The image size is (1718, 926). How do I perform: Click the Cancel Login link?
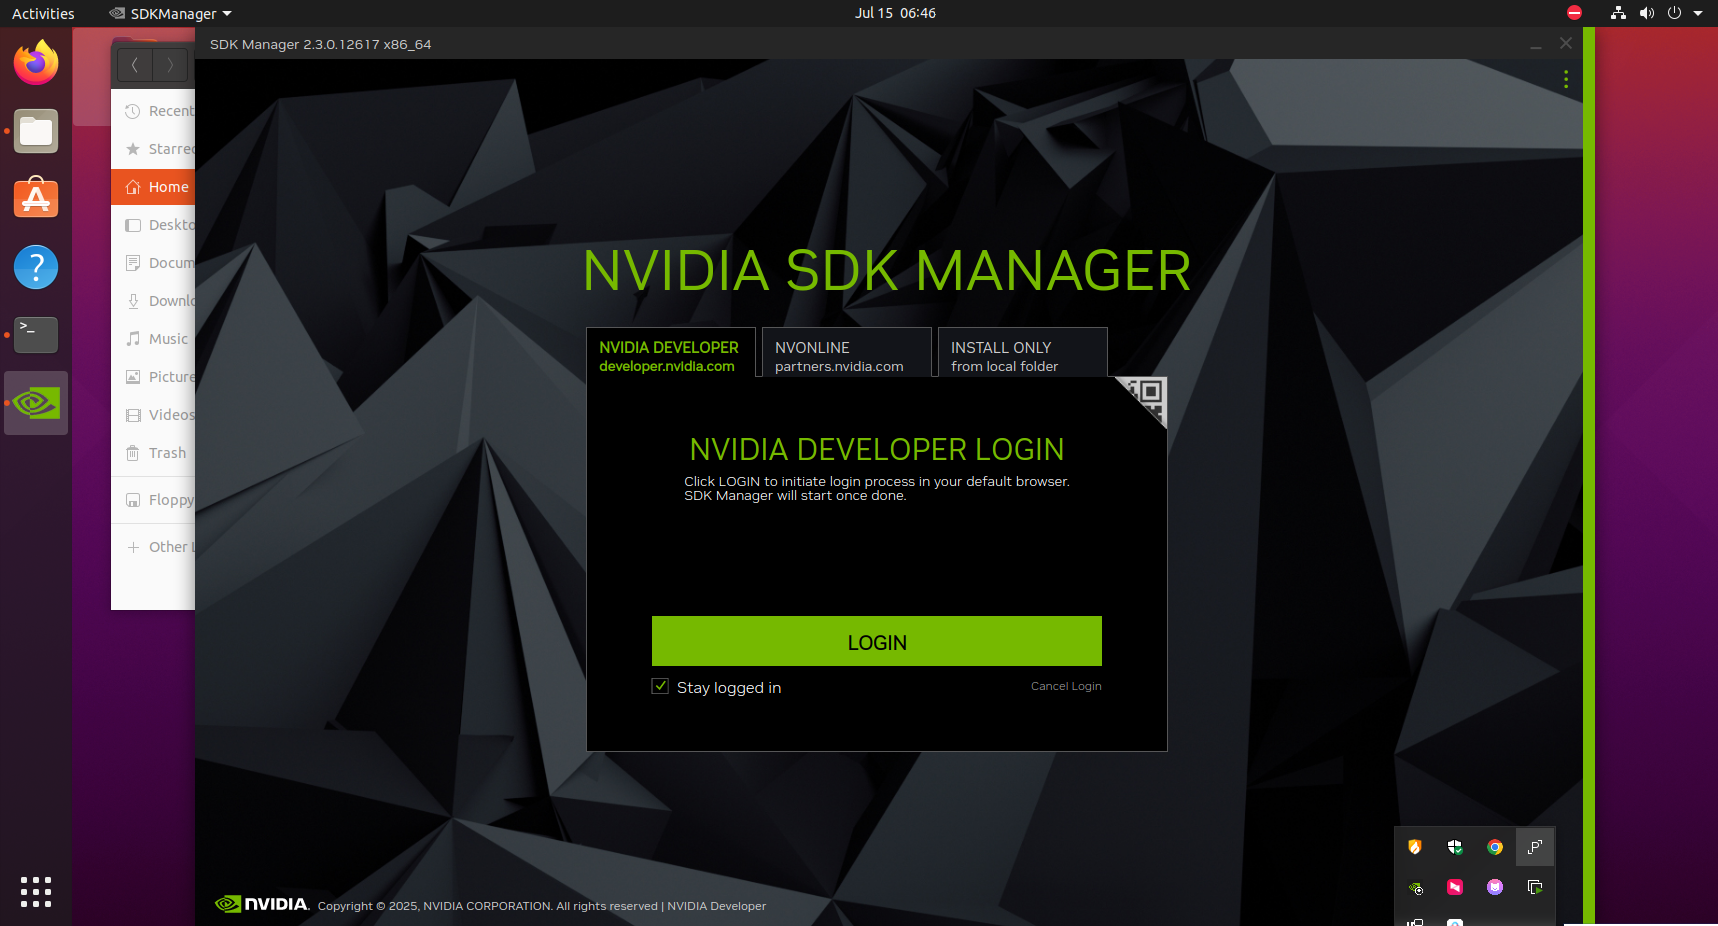(1066, 686)
